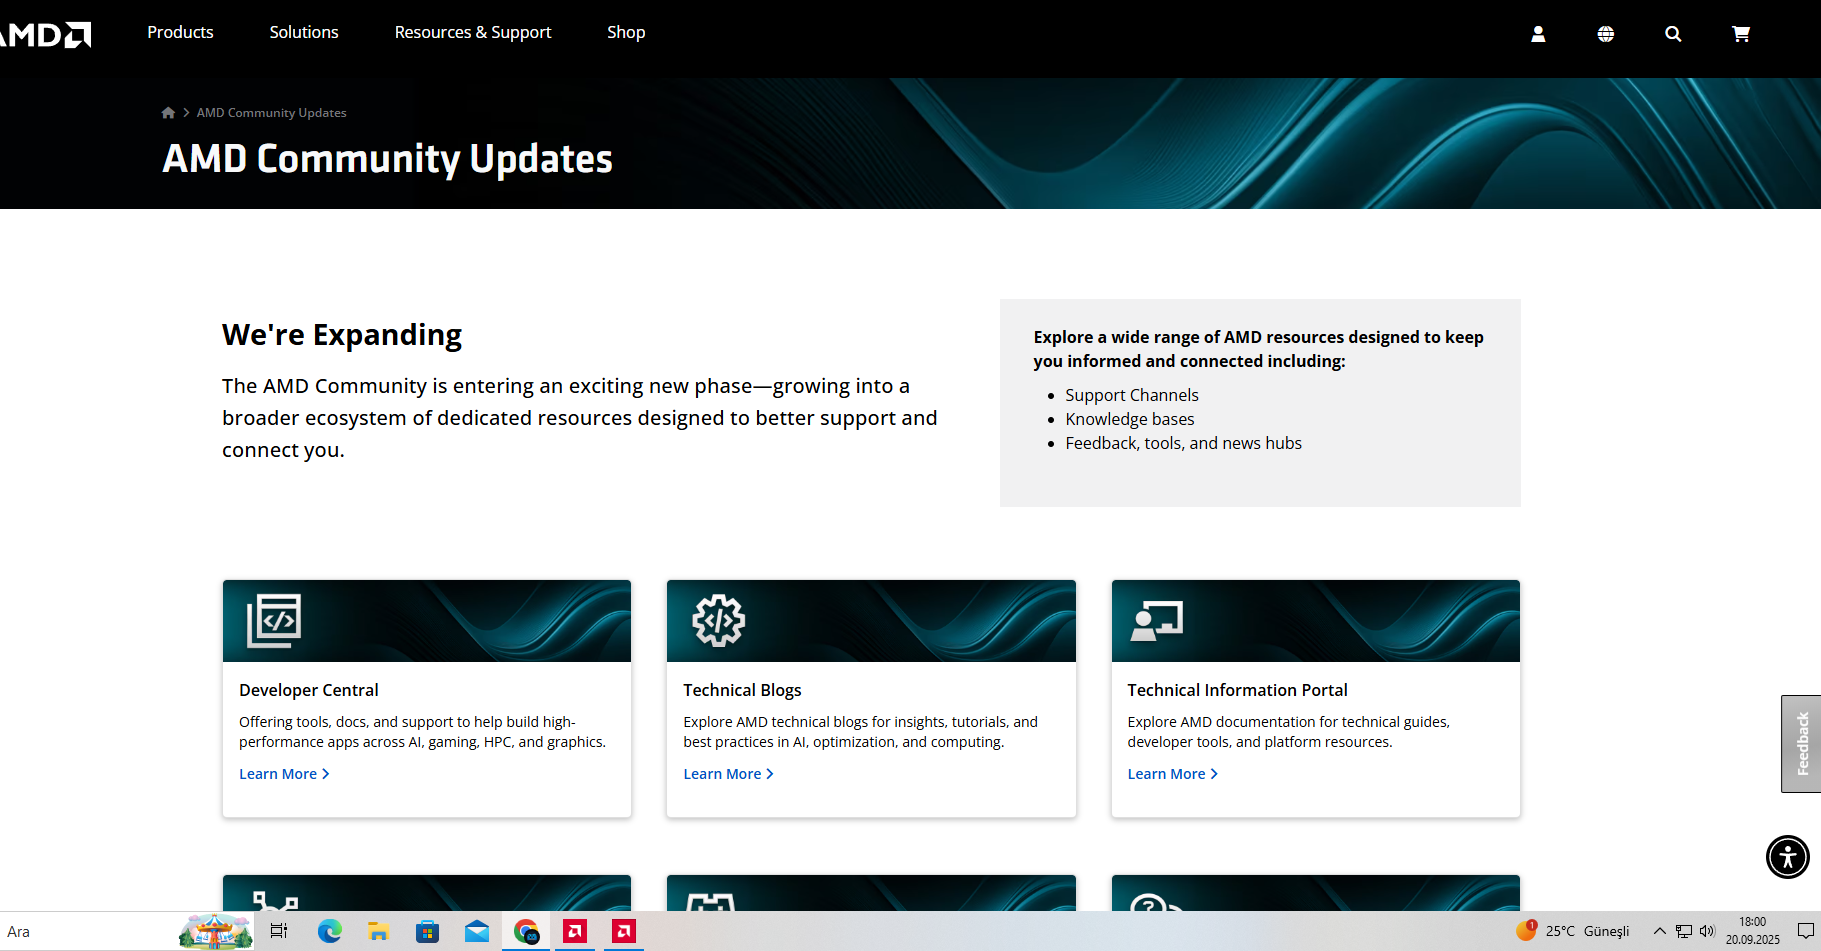Open the user account icon
The width and height of the screenshot is (1821, 951).
click(1538, 34)
